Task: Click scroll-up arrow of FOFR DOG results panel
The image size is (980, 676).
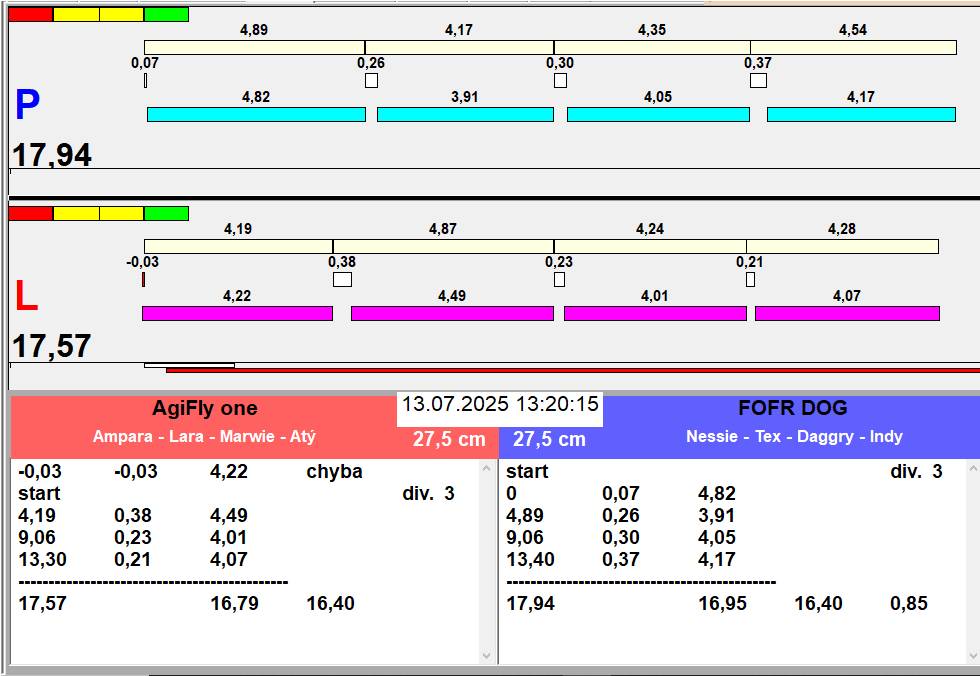Action: [973, 468]
